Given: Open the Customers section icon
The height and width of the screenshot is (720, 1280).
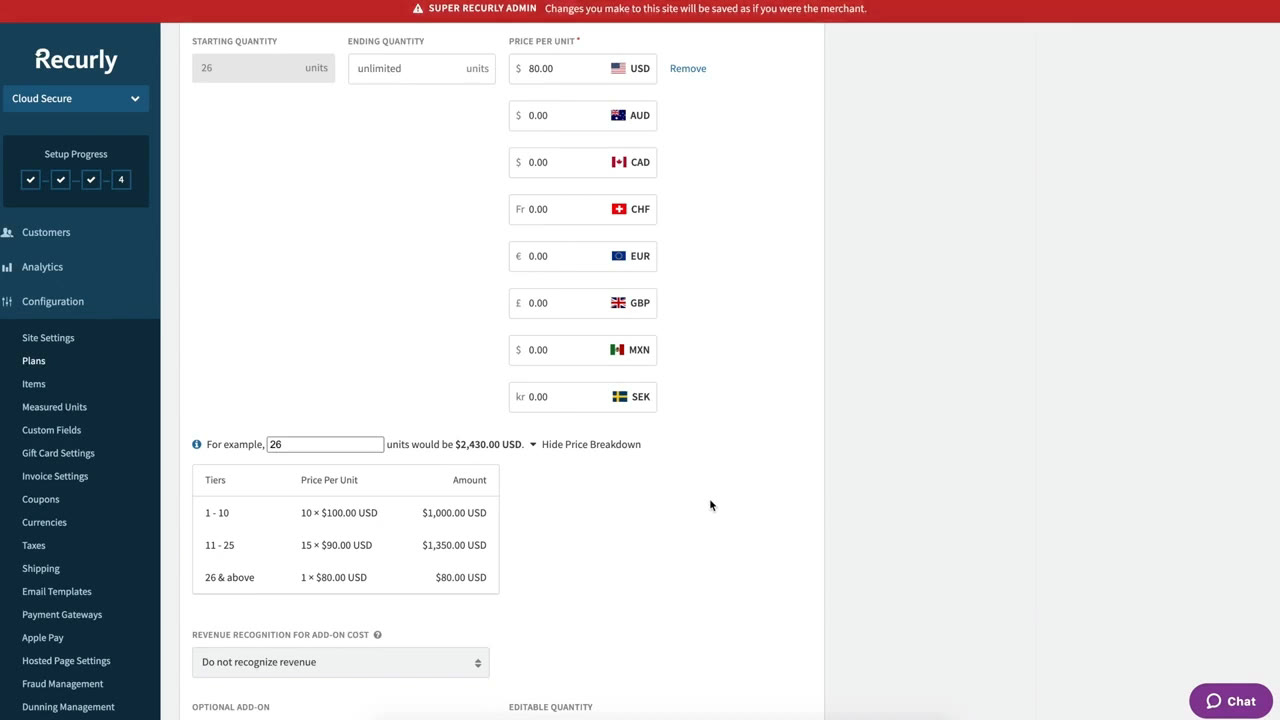Looking at the screenshot, I should 7,232.
